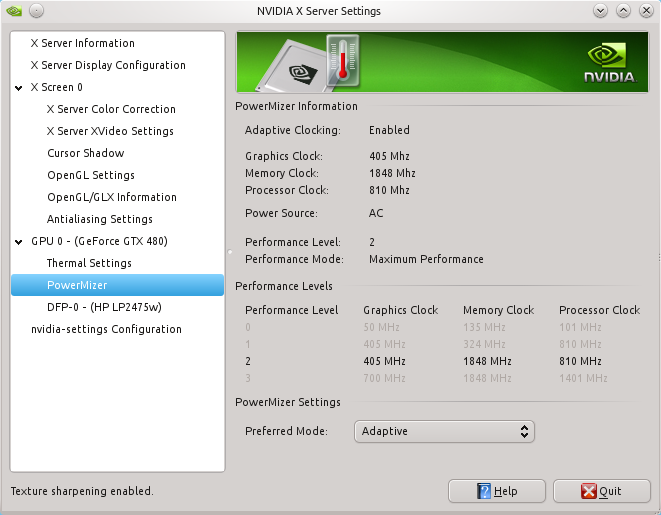This screenshot has height=515, width=661.
Task: Click the Maximum Performance mode value
Action: [x=426, y=259]
